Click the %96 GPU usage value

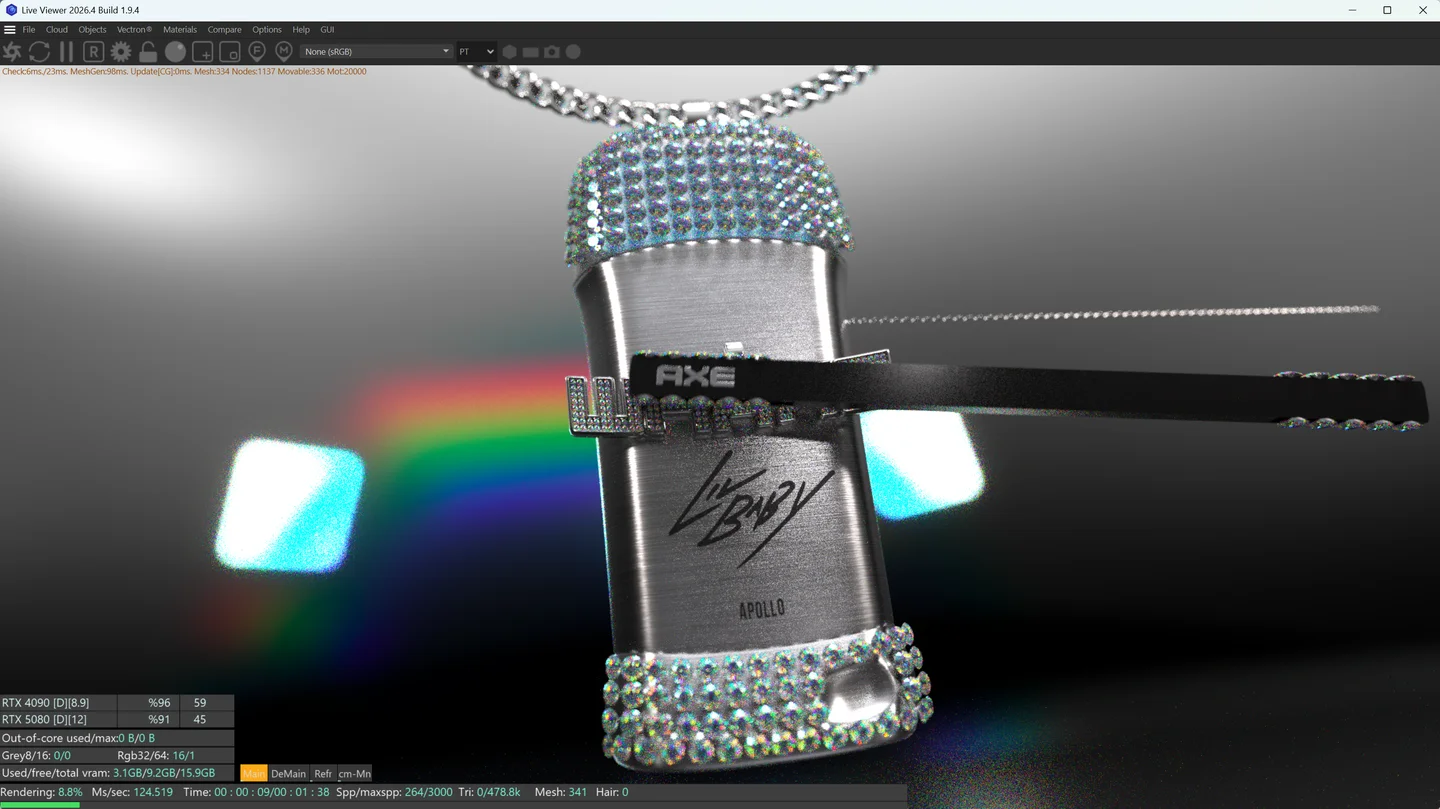159,703
